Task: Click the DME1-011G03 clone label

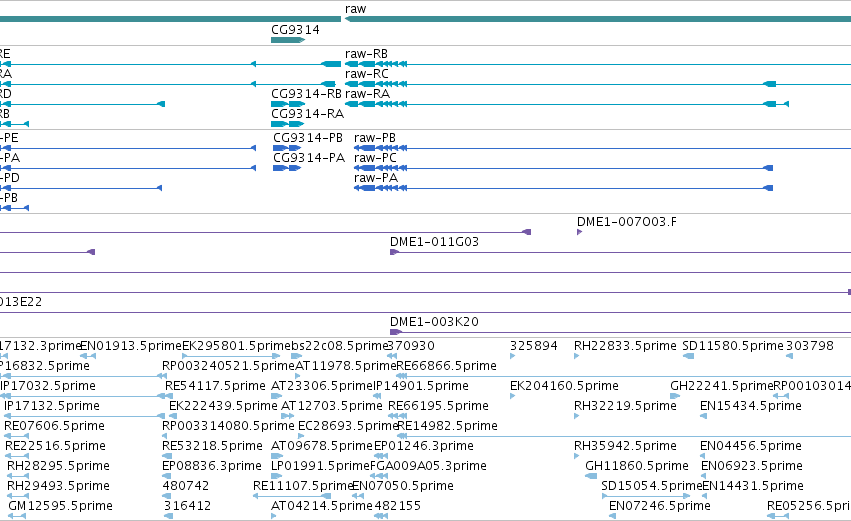Action: 435,242
